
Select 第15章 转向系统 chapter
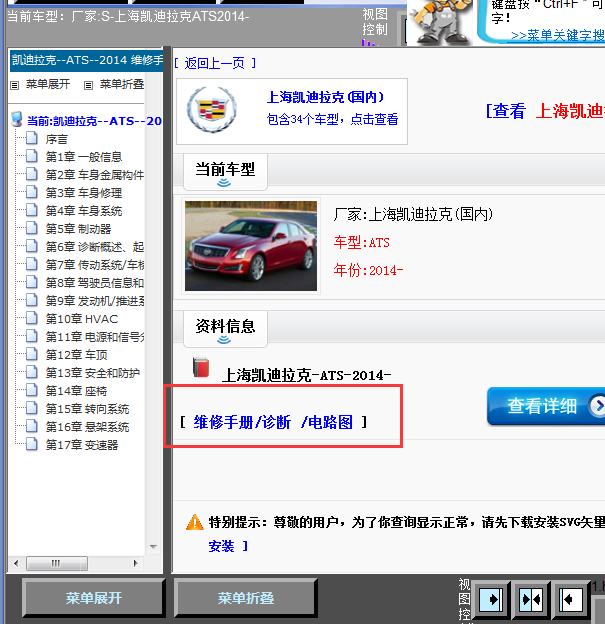tap(87, 409)
